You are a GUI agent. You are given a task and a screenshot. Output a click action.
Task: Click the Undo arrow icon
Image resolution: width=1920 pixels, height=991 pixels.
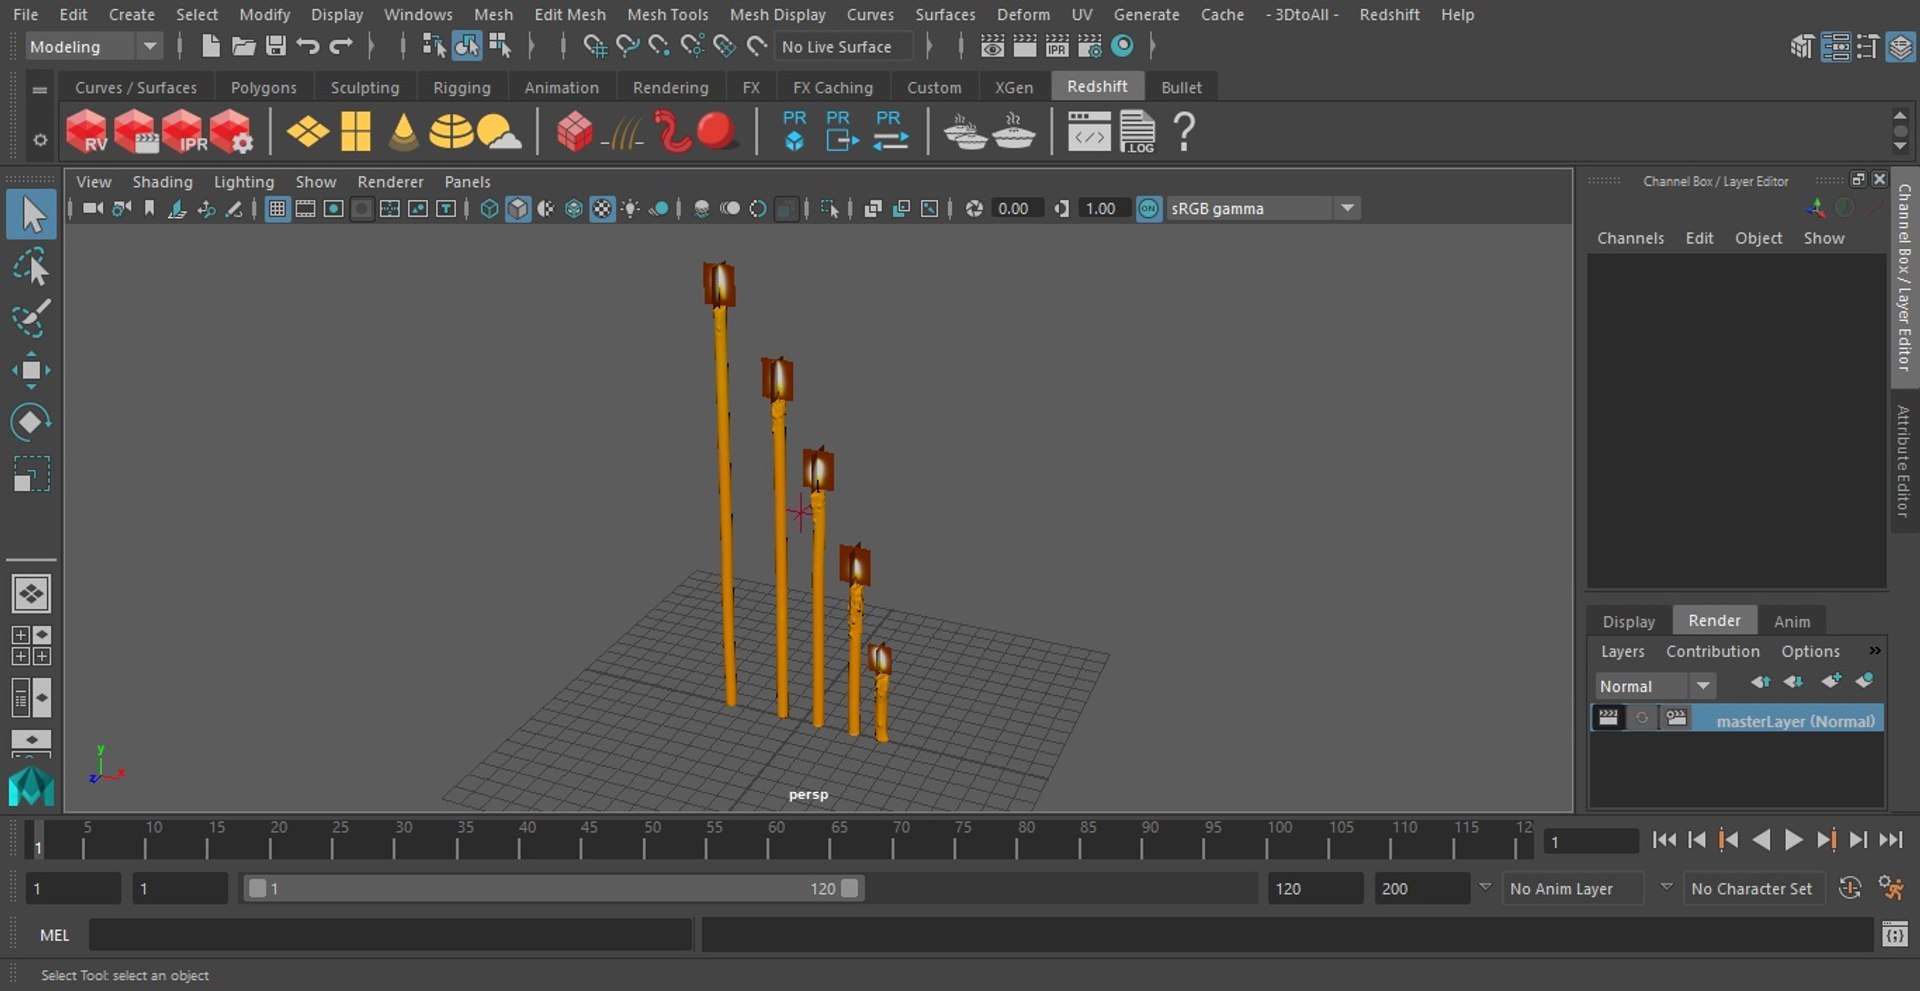point(307,46)
